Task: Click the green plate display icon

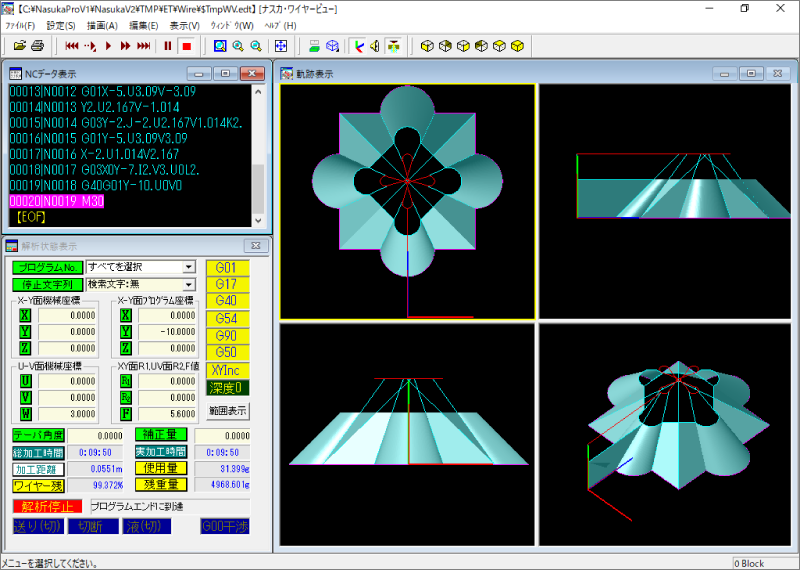Action: [x=314, y=46]
